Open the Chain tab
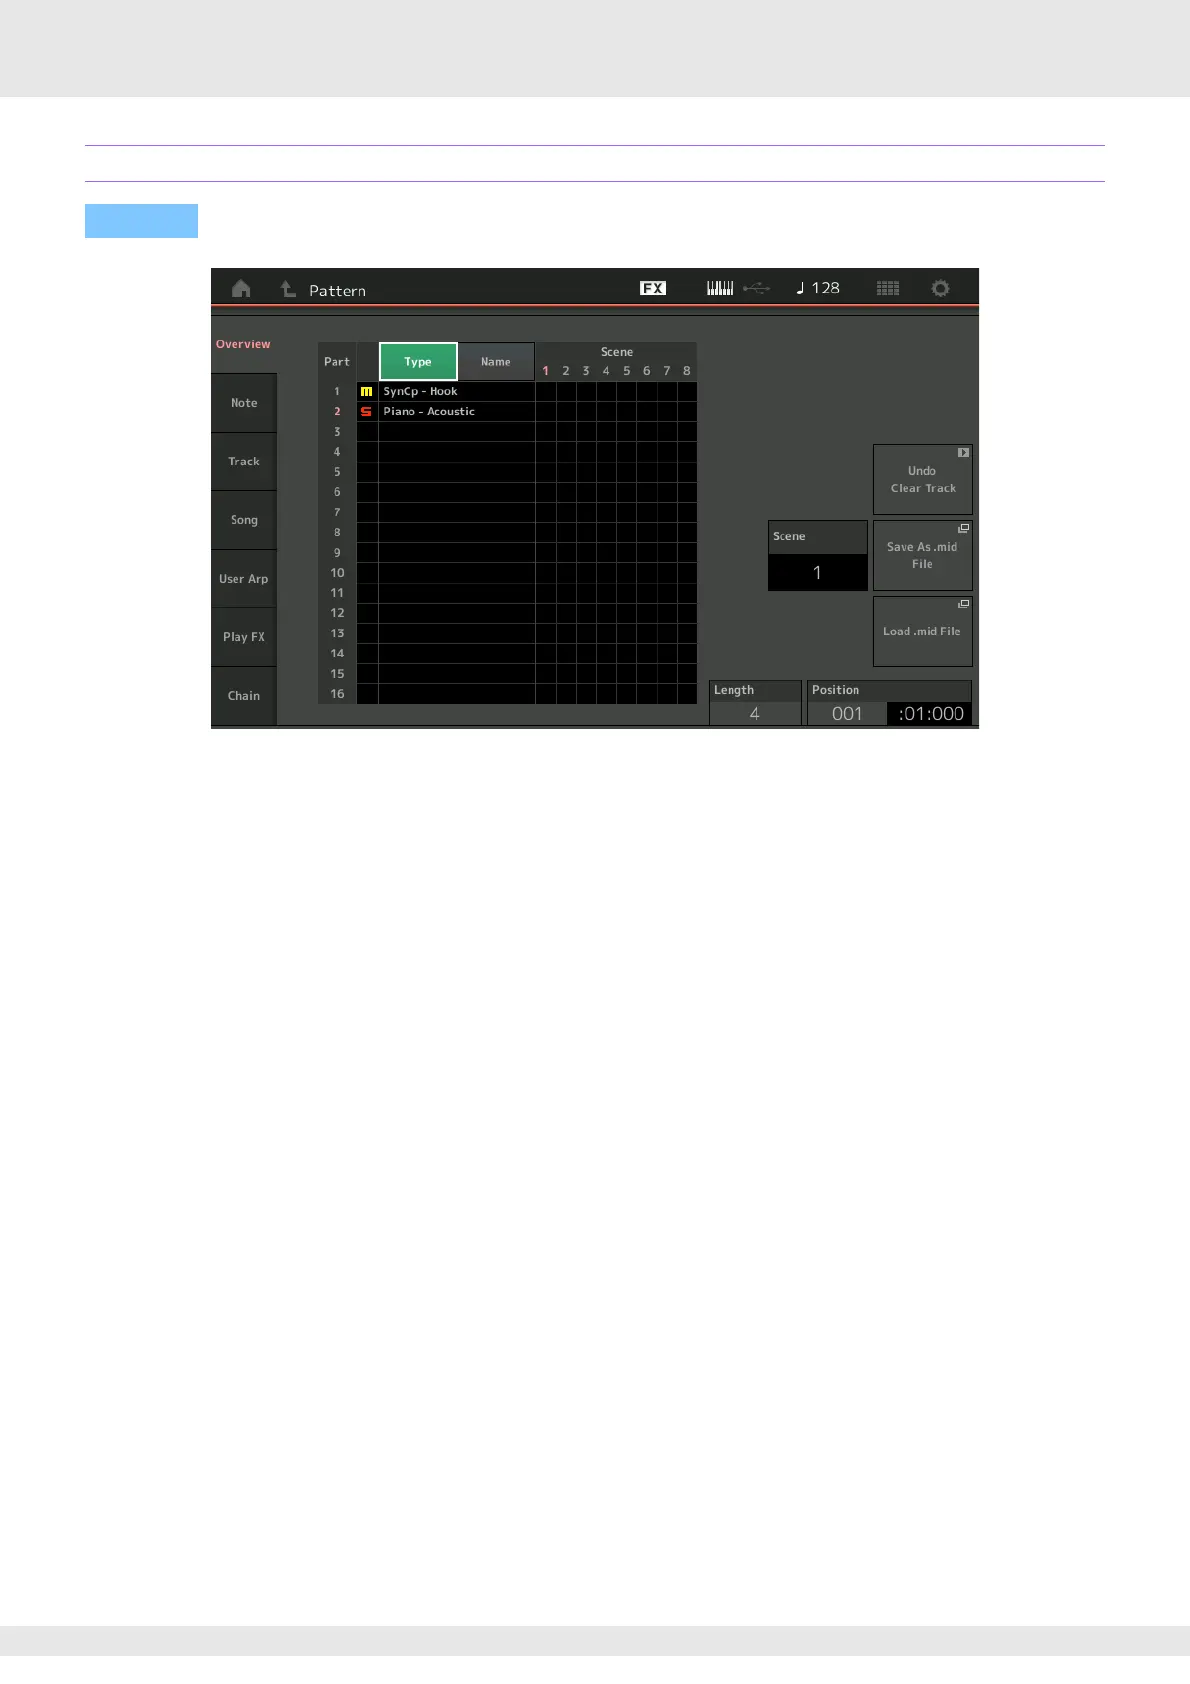1190x1684 pixels. coord(244,696)
